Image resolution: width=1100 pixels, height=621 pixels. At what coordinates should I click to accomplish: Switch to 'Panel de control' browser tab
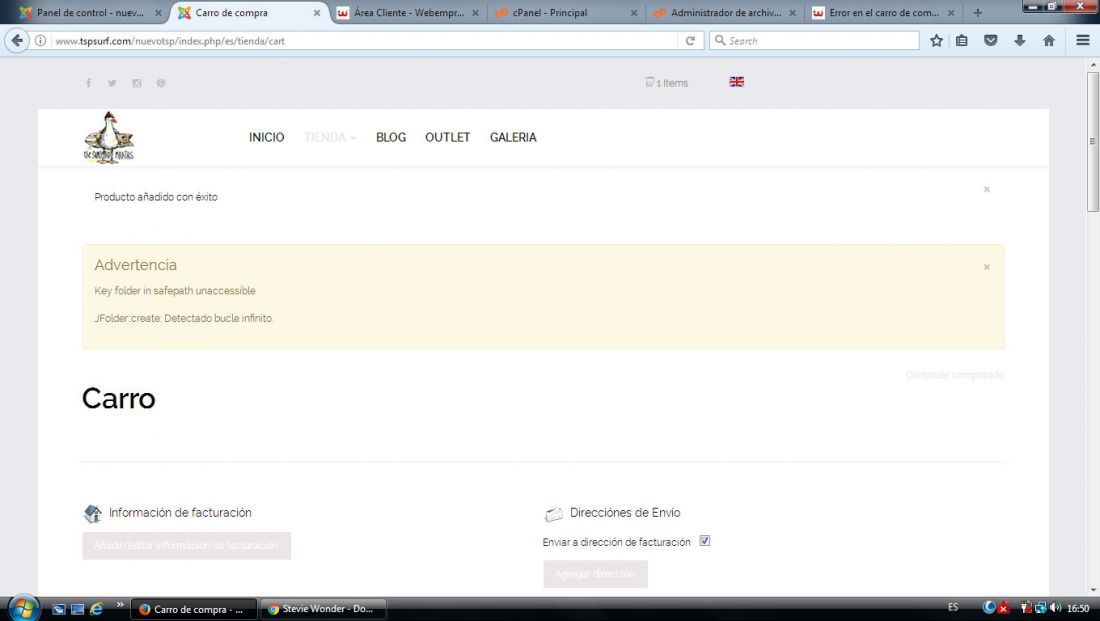90,13
